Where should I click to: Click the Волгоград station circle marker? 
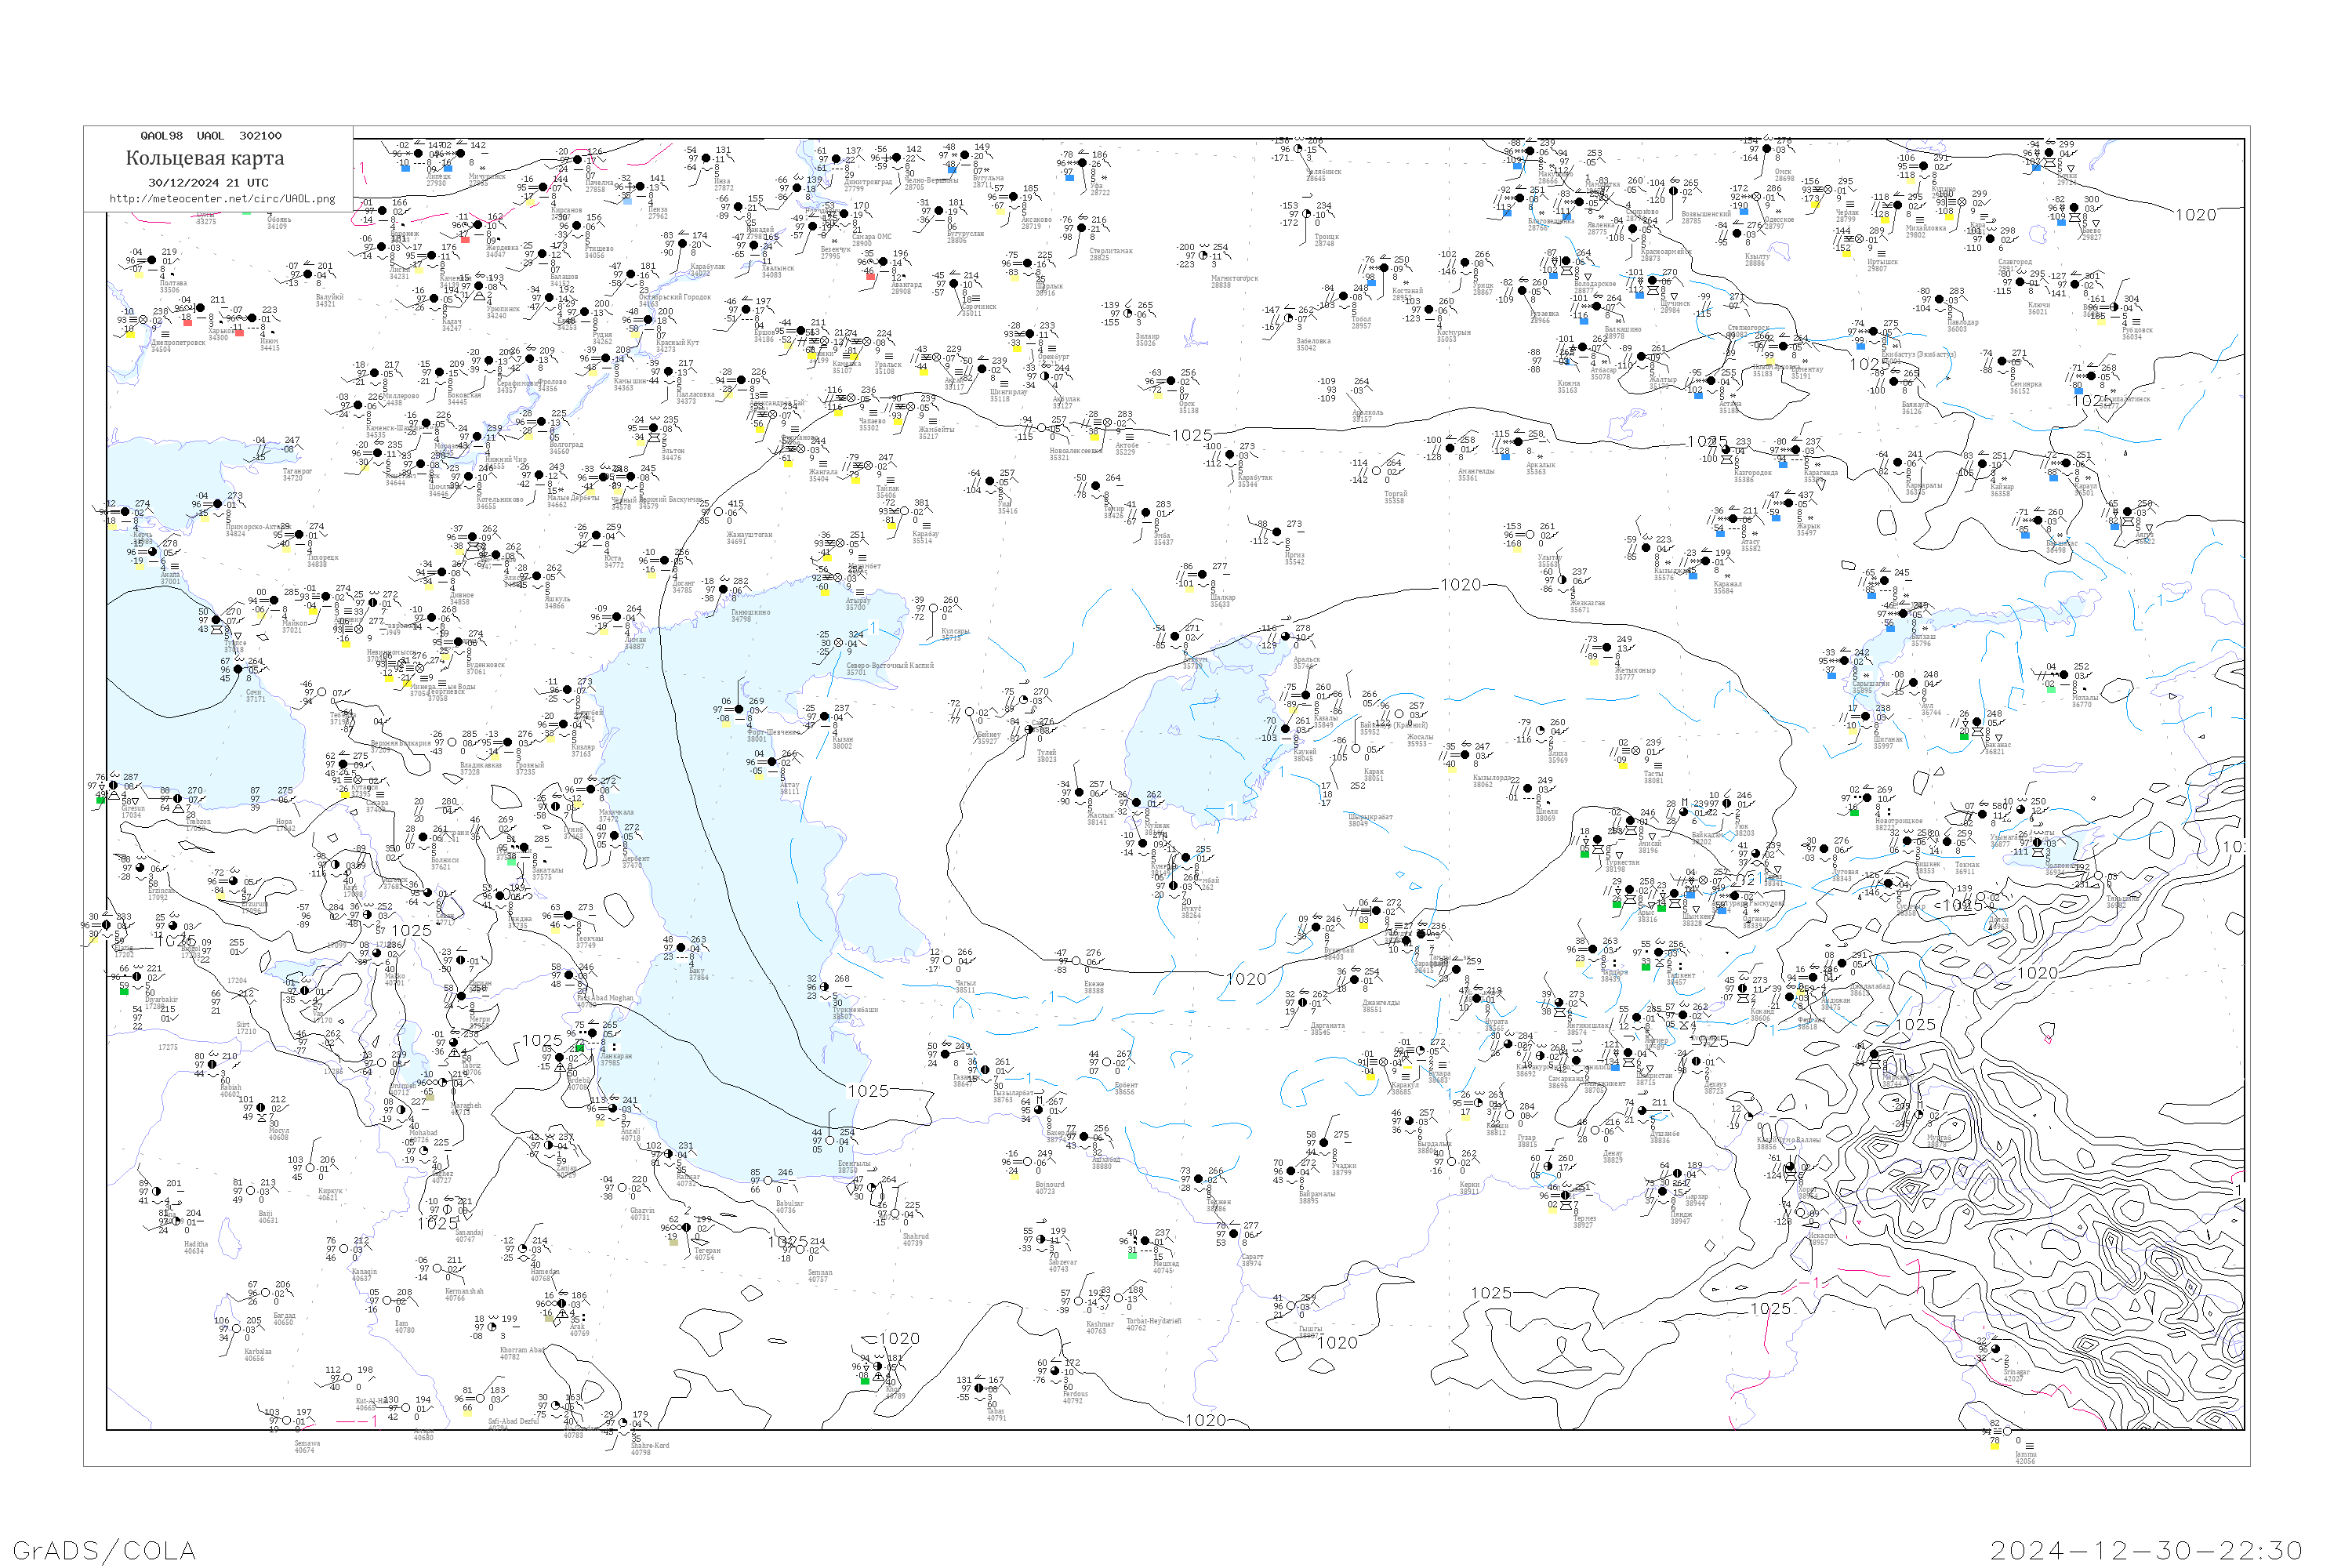541,422
